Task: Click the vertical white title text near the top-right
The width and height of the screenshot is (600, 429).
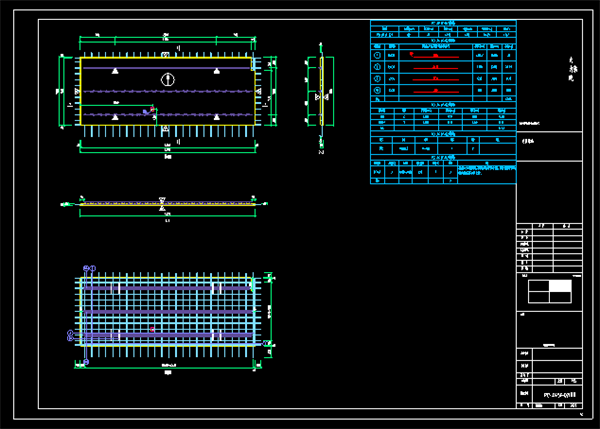Action: (572, 69)
